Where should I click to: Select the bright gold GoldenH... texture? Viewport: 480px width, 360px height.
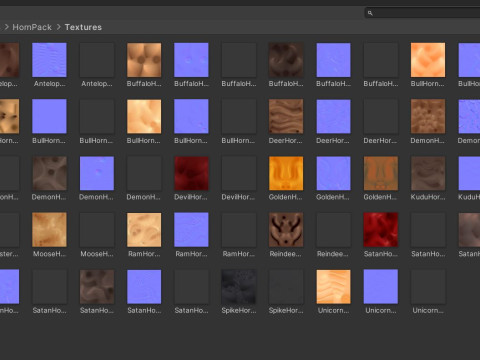(286, 173)
